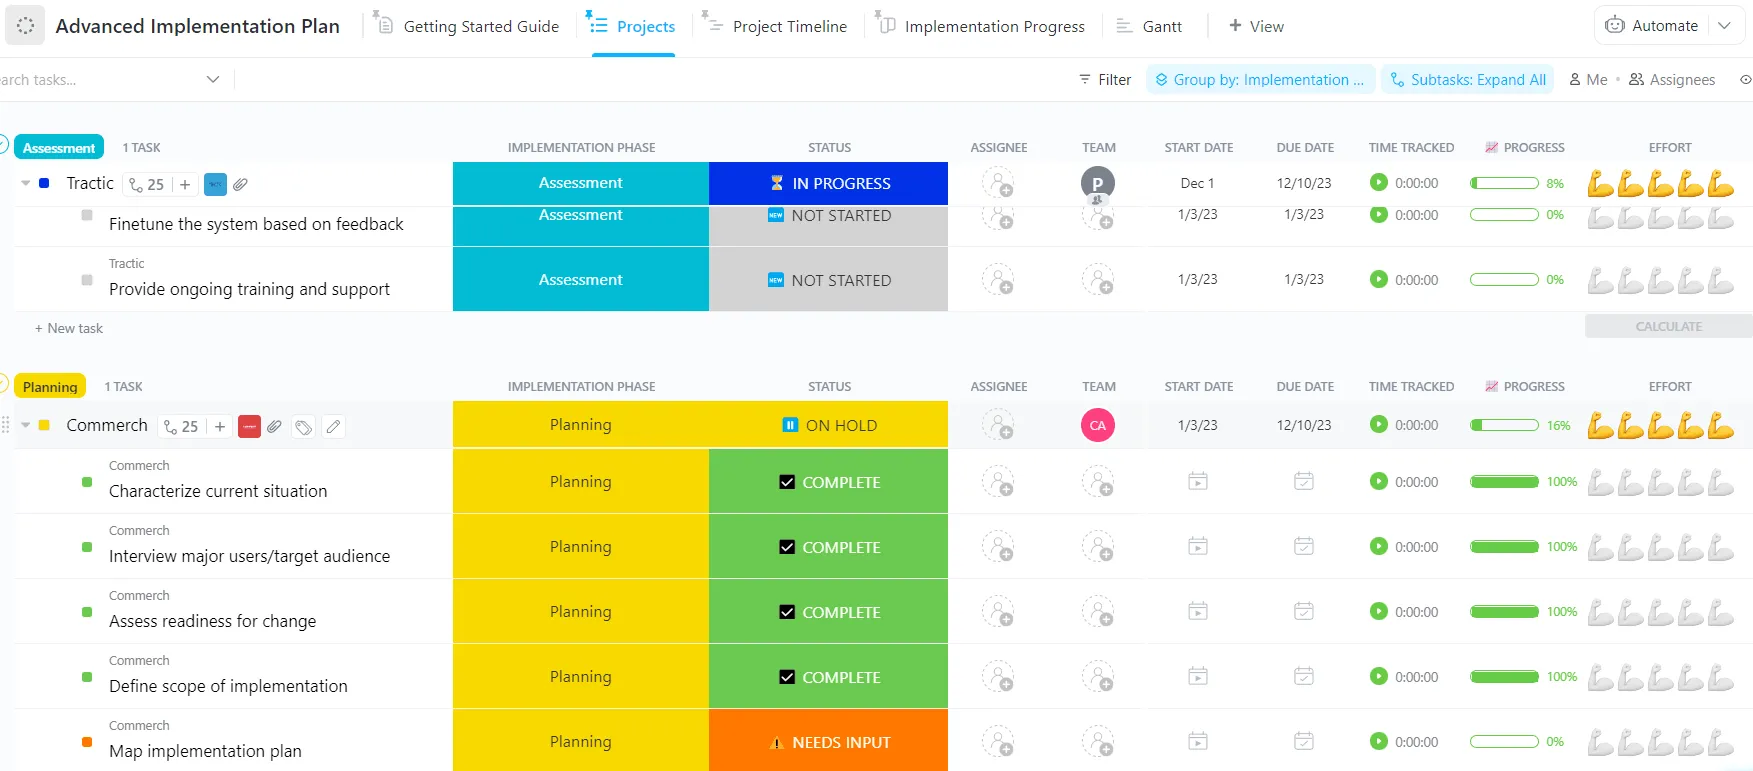Click the Automate robot icon button
Image resolution: width=1753 pixels, height=771 pixels.
1615,26
